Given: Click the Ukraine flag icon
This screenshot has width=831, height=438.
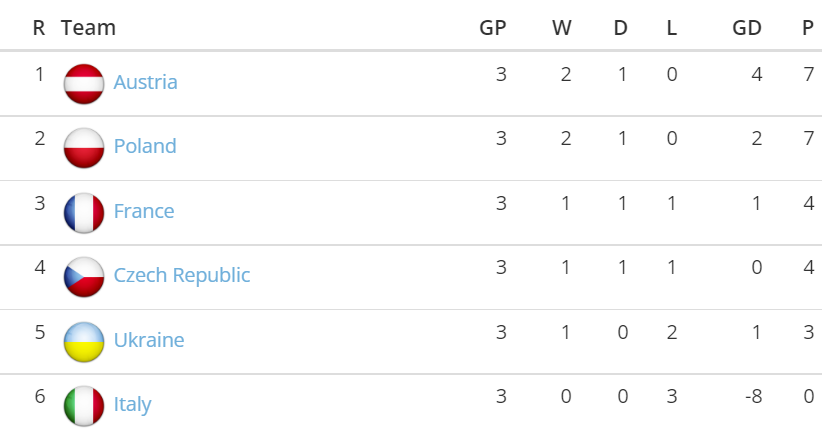Looking at the screenshot, I should (x=84, y=341).
